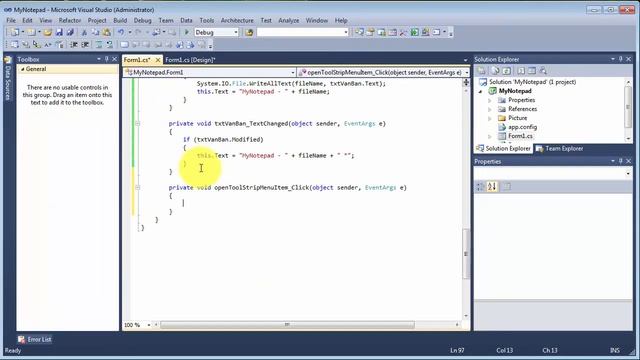This screenshot has height=360, width=640.
Task: Open the method member dropdown in editor
Action: point(467,73)
